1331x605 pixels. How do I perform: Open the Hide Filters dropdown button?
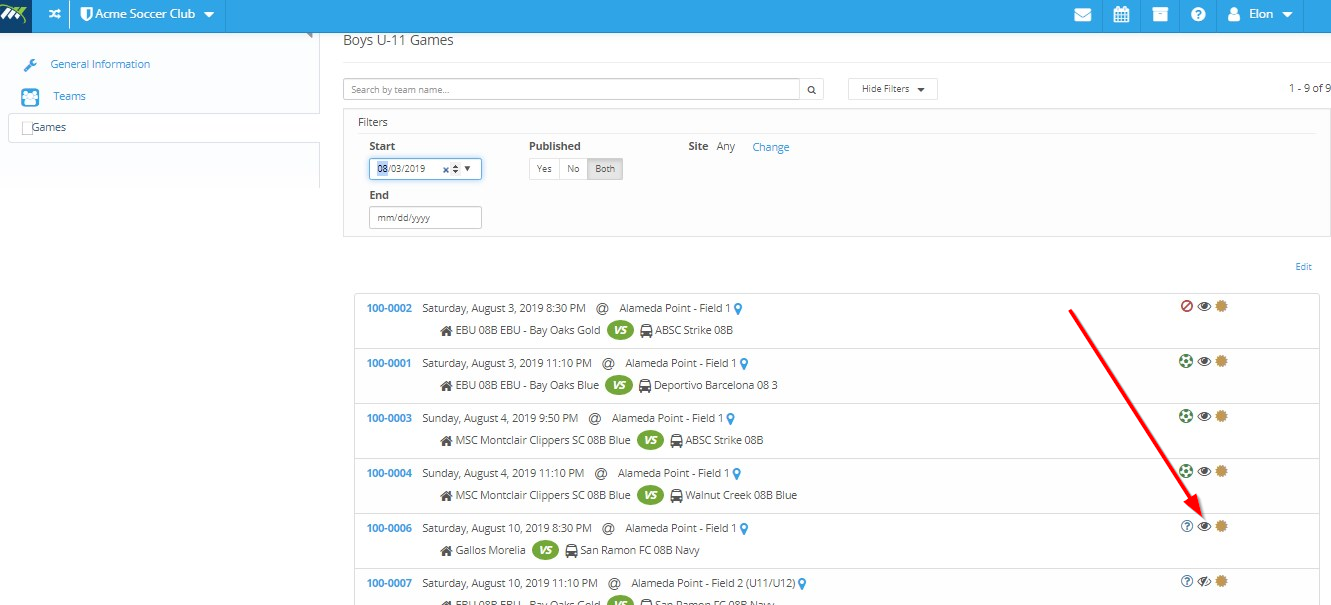click(x=893, y=89)
